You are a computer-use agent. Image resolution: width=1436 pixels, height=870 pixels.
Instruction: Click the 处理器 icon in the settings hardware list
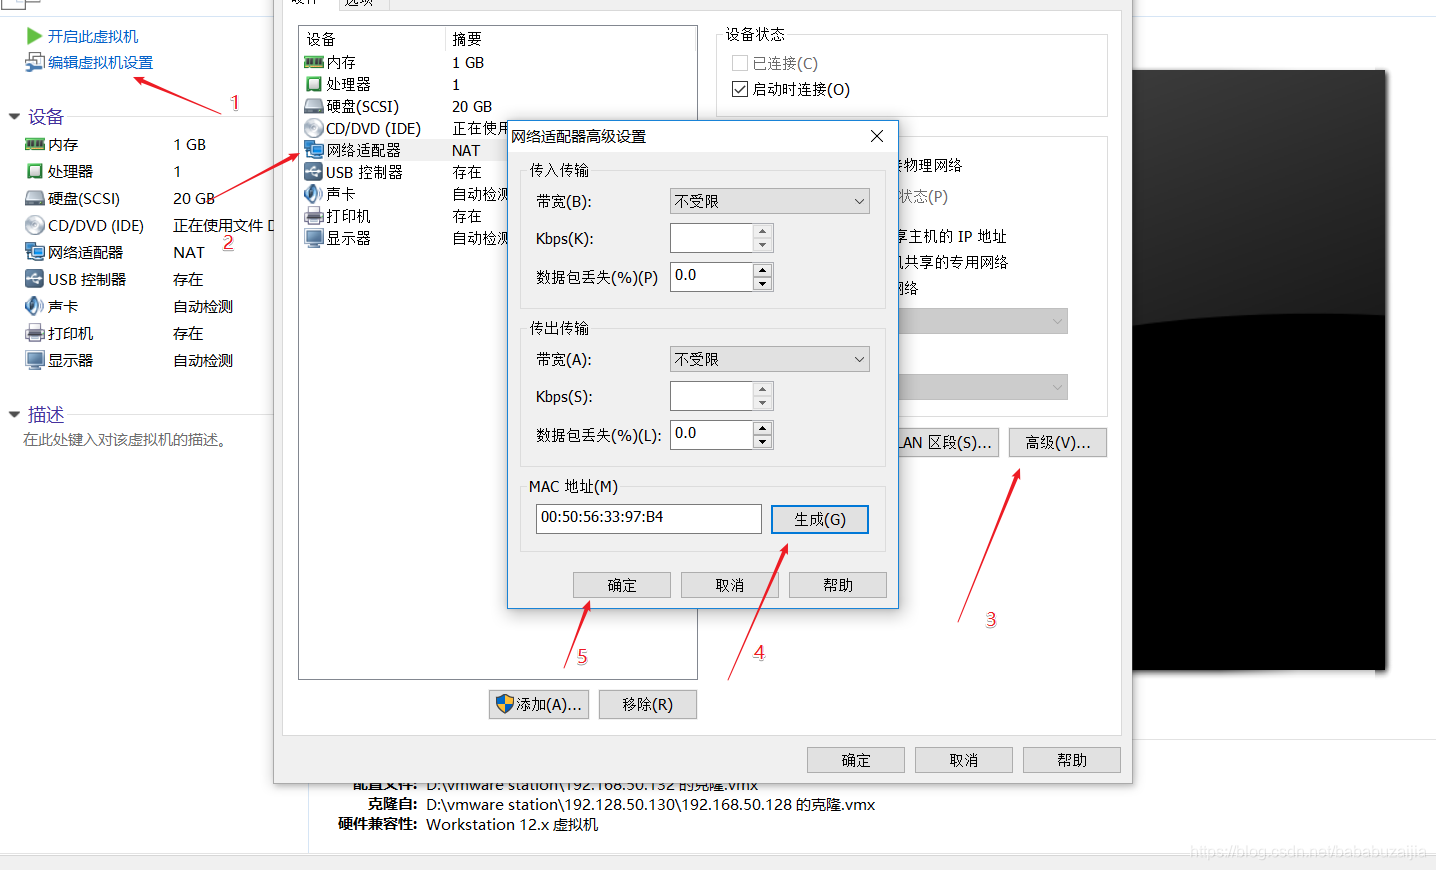click(x=314, y=84)
